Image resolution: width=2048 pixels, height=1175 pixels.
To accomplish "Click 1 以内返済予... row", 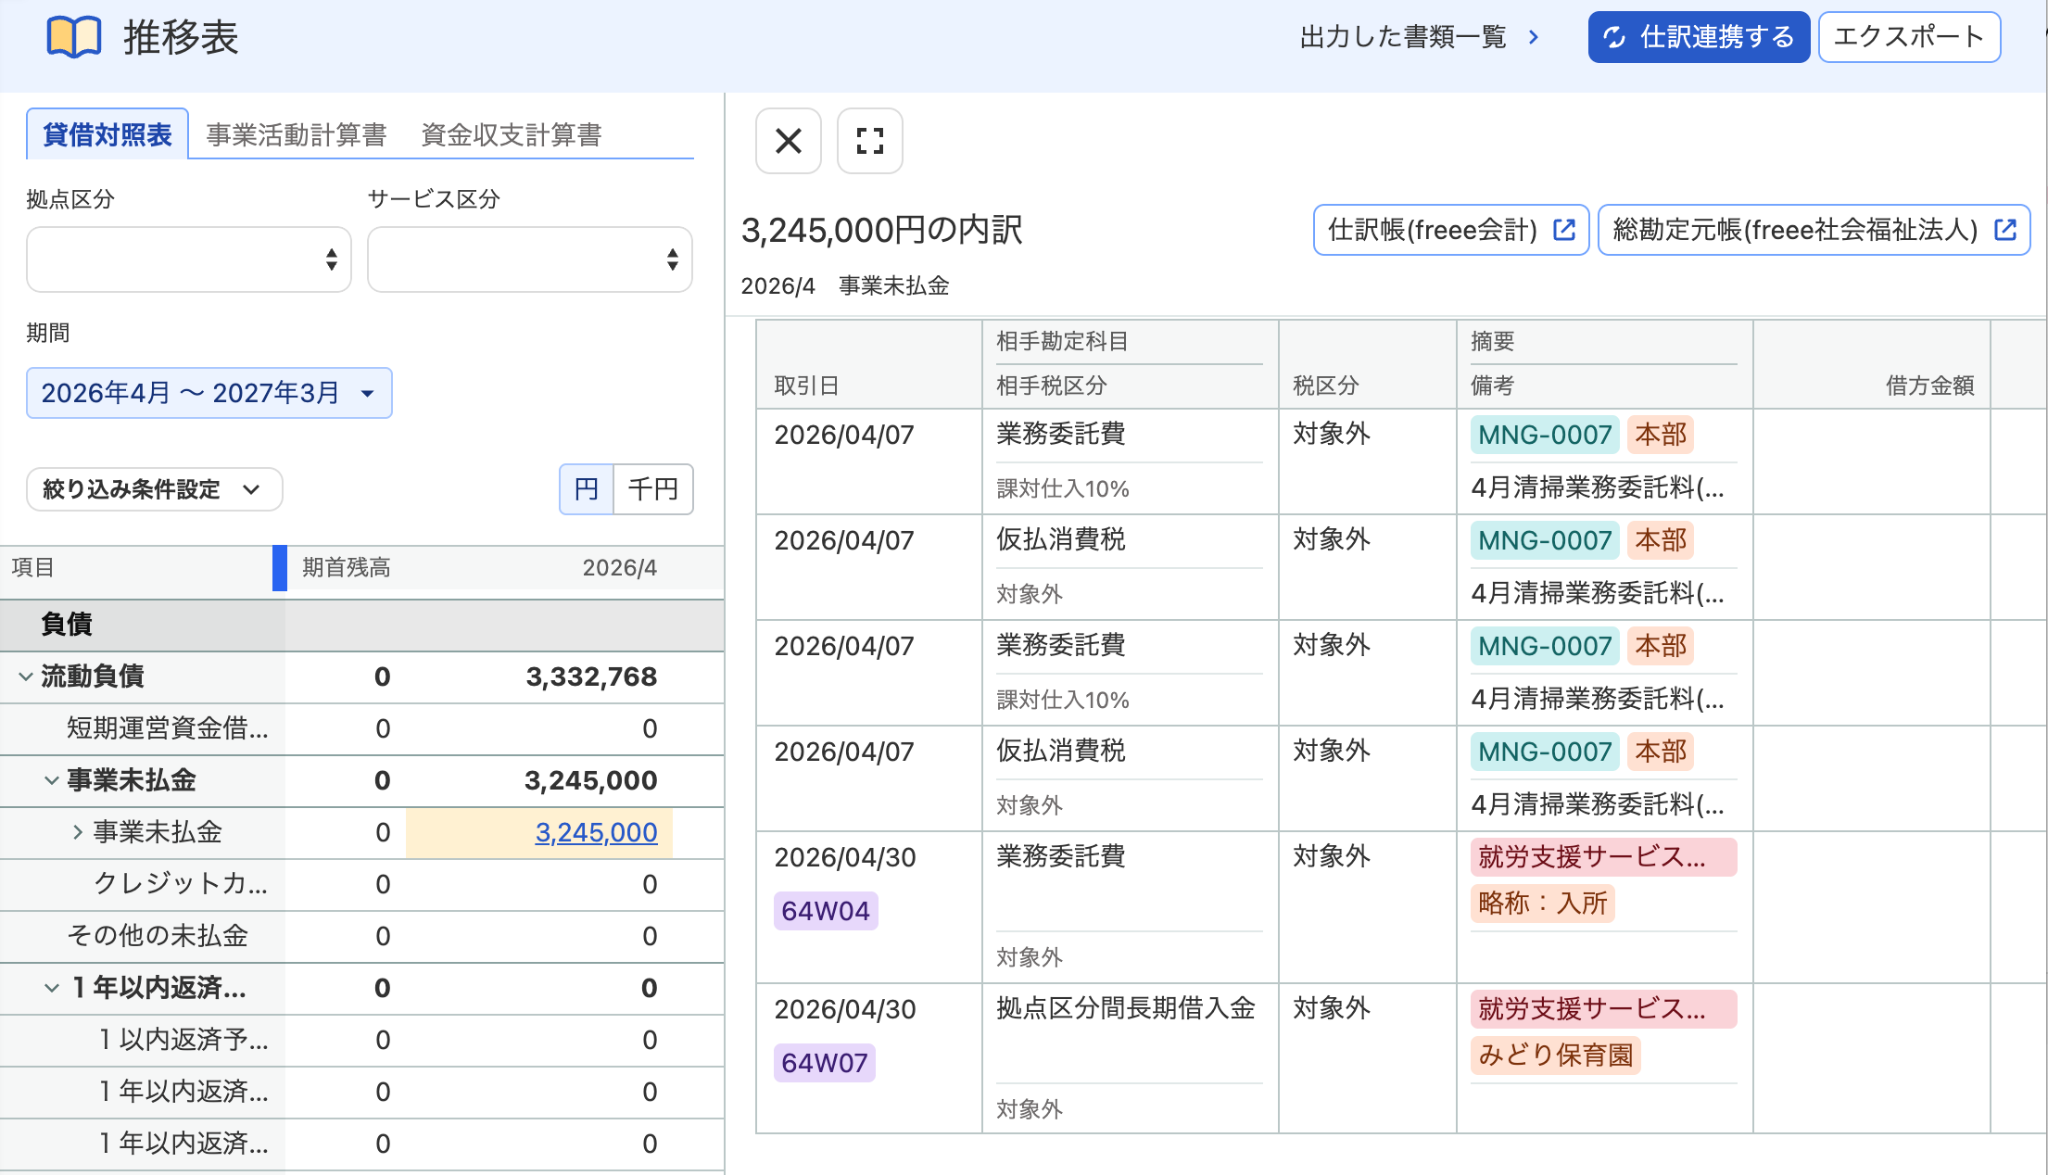I will coord(362,1040).
